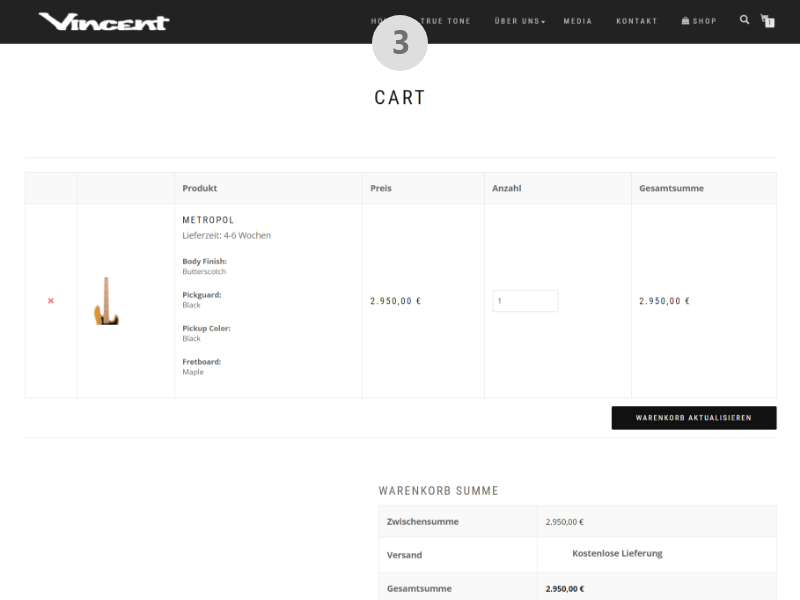The height and width of the screenshot is (600, 800).
Task: Select the 'Butterscotch' body finish value
Action: click(x=204, y=271)
